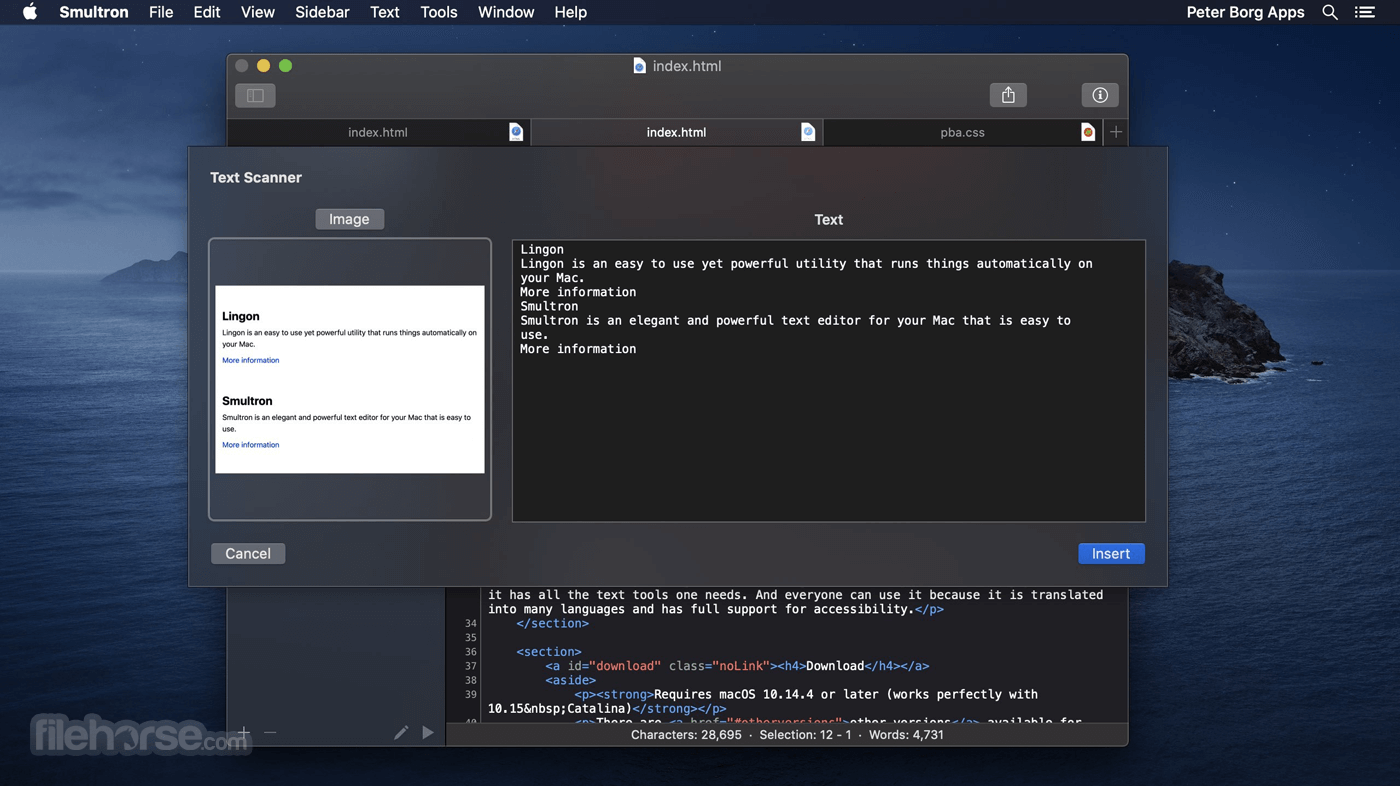The height and width of the screenshot is (786, 1400).
Task: Insert the scanned text into document
Action: click(x=1111, y=553)
